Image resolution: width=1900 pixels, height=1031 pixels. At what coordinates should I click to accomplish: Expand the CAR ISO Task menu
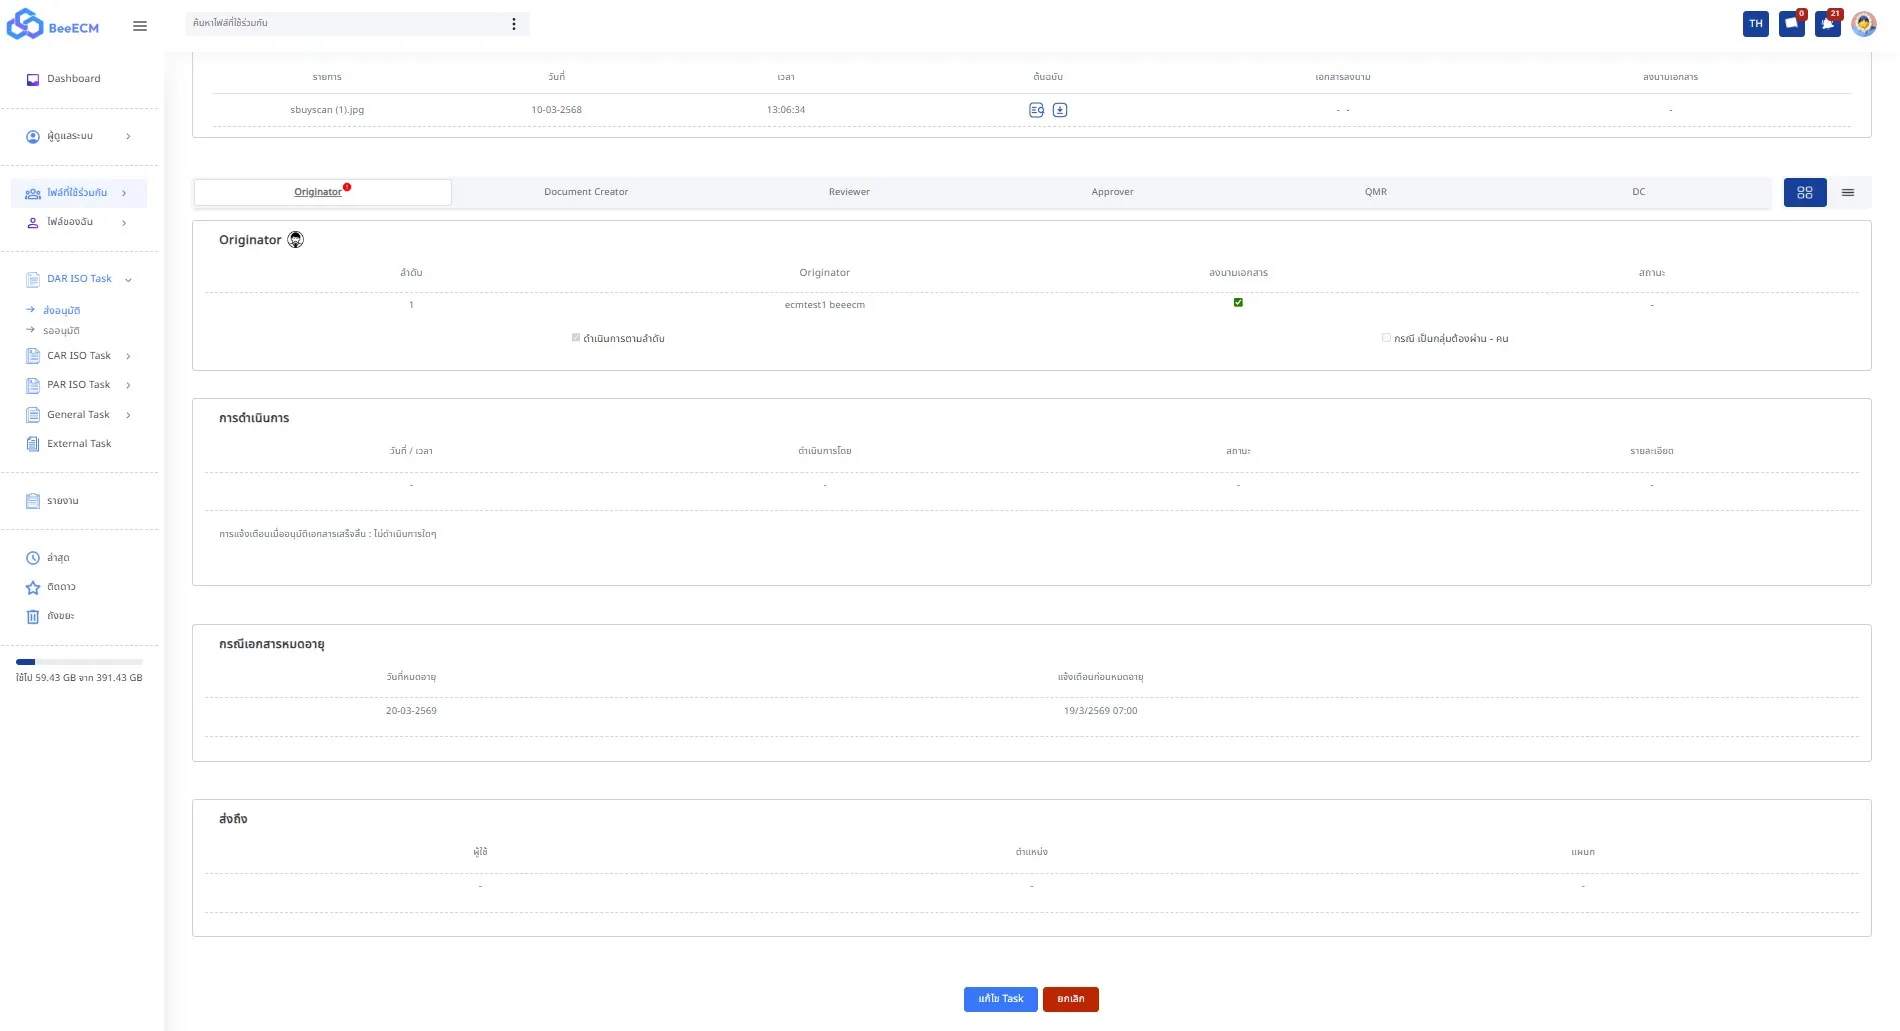click(128, 356)
